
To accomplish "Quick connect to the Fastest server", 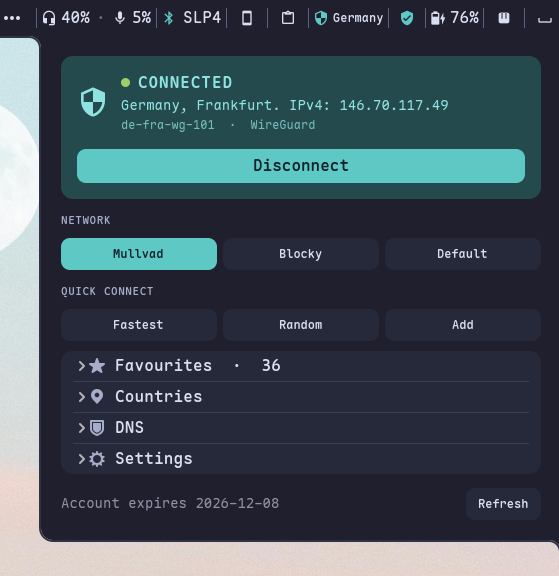I will click(139, 325).
